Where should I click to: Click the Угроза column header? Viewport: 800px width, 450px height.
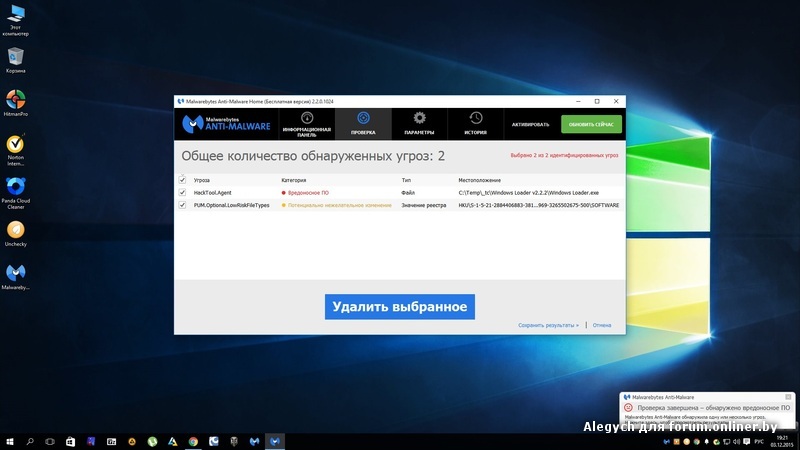[x=202, y=180]
